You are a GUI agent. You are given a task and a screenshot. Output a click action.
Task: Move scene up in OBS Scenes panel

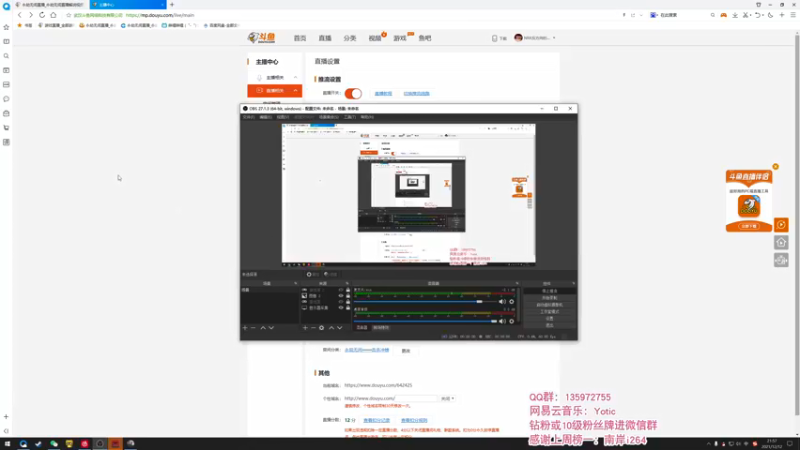[263, 328]
